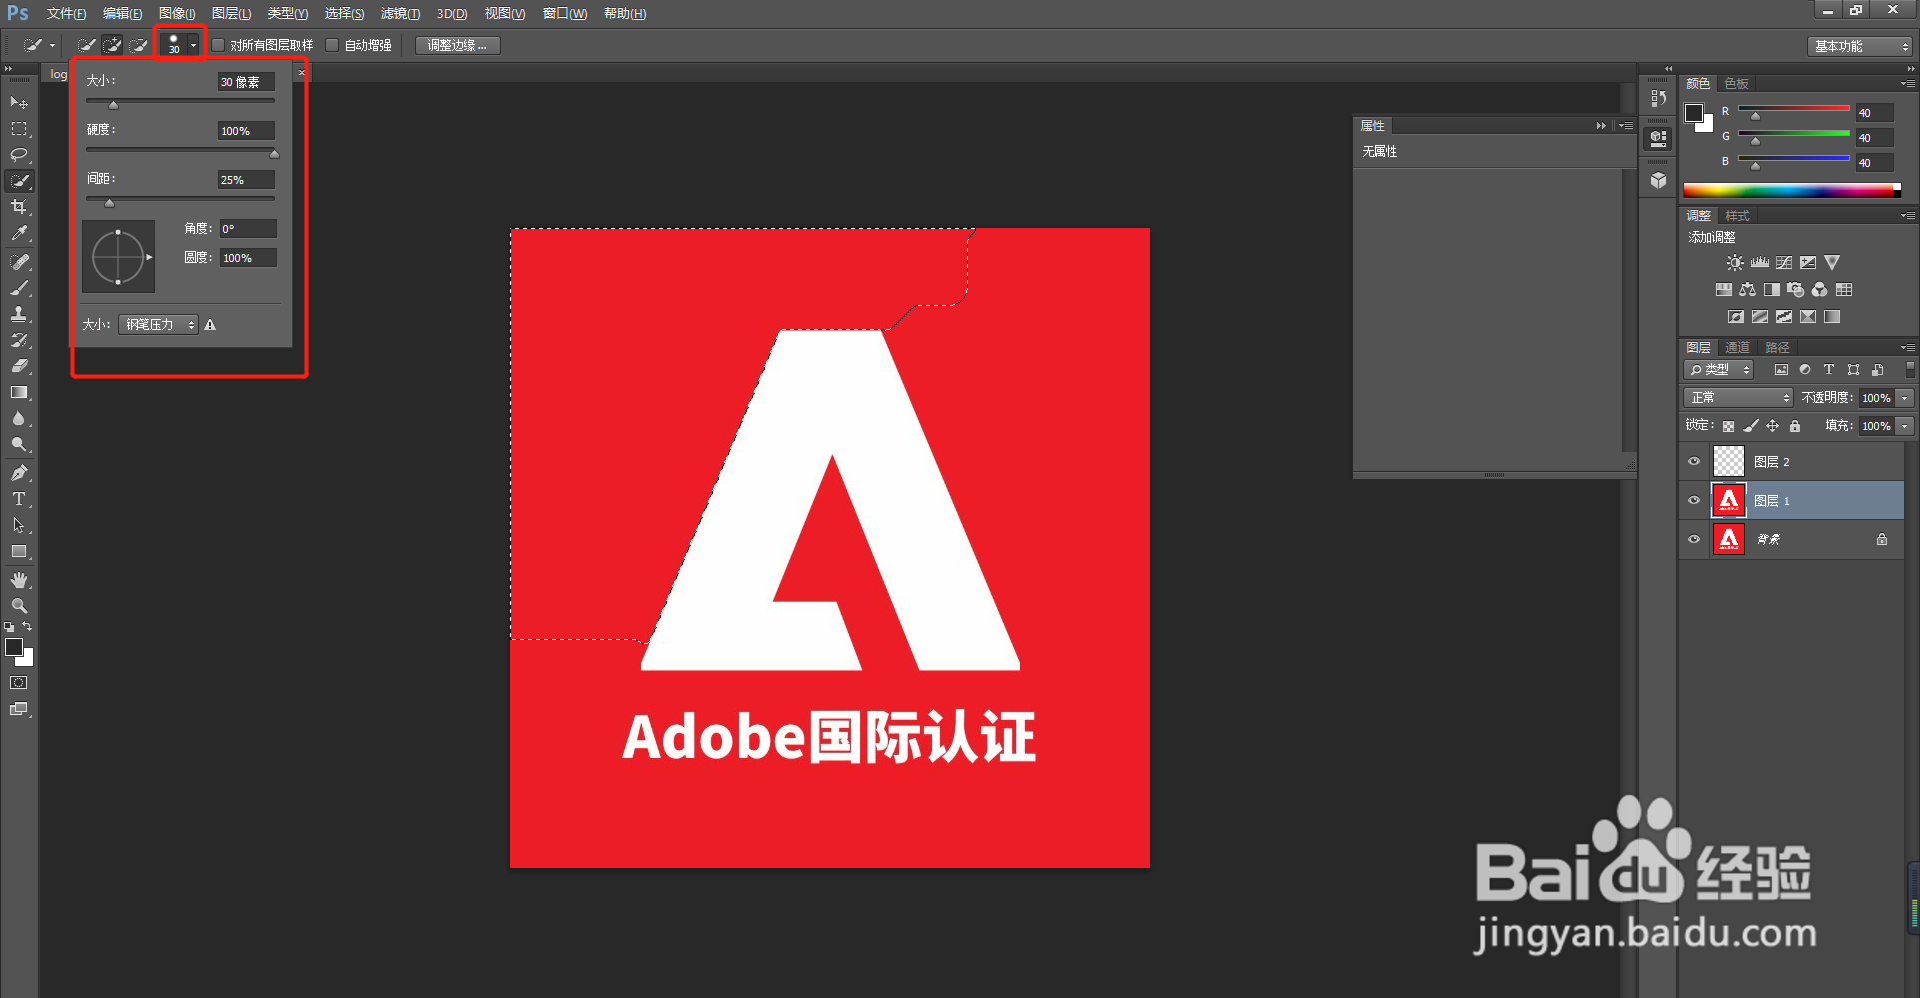Open the 文件(F) menu
Image resolution: width=1920 pixels, height=998 pixels.
tap(66, 14)
